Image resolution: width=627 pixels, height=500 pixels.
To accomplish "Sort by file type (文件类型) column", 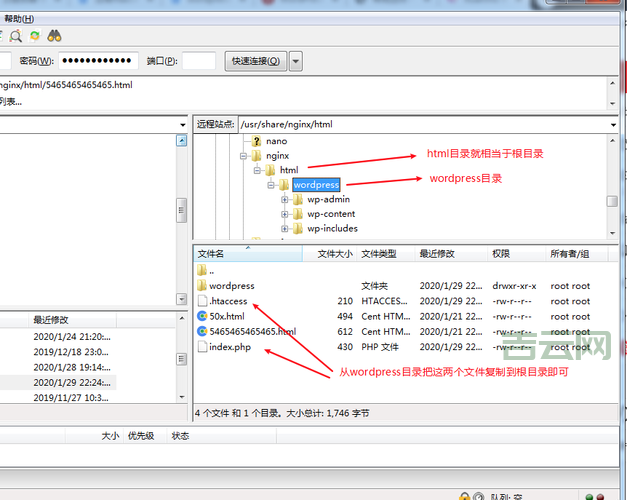I will click(x=385, y=254).
